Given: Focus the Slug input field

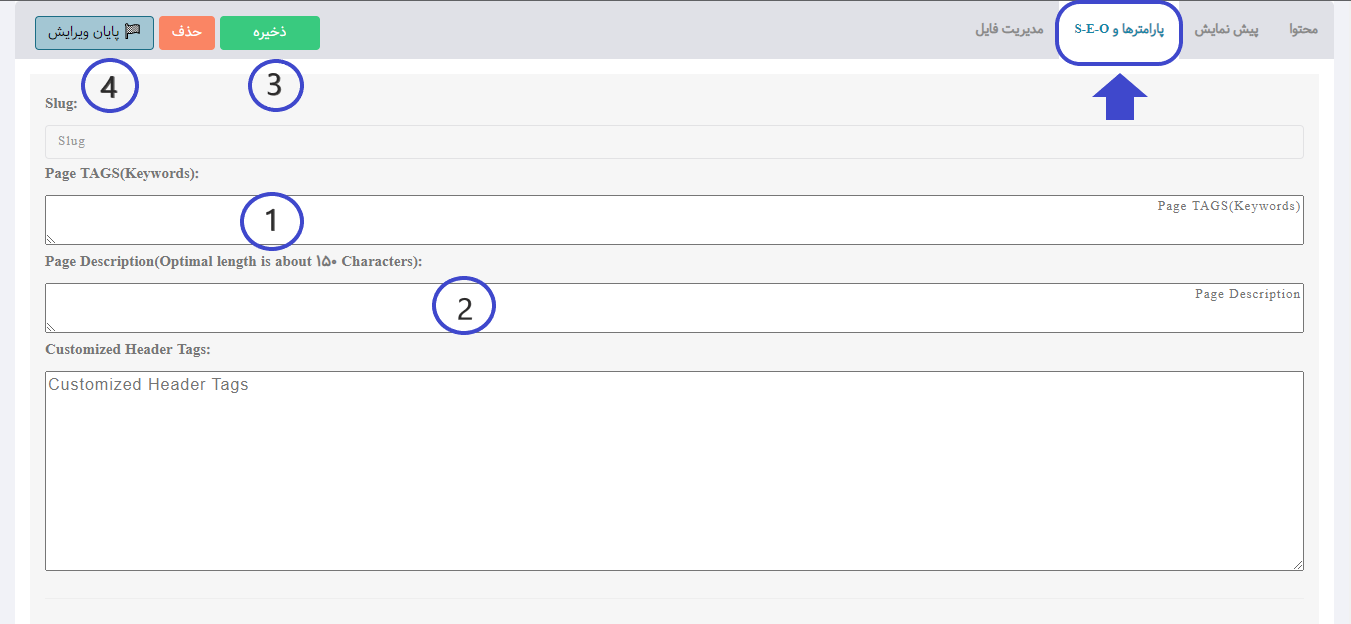Looking at the screenshot, I should [x=674, y=142].
